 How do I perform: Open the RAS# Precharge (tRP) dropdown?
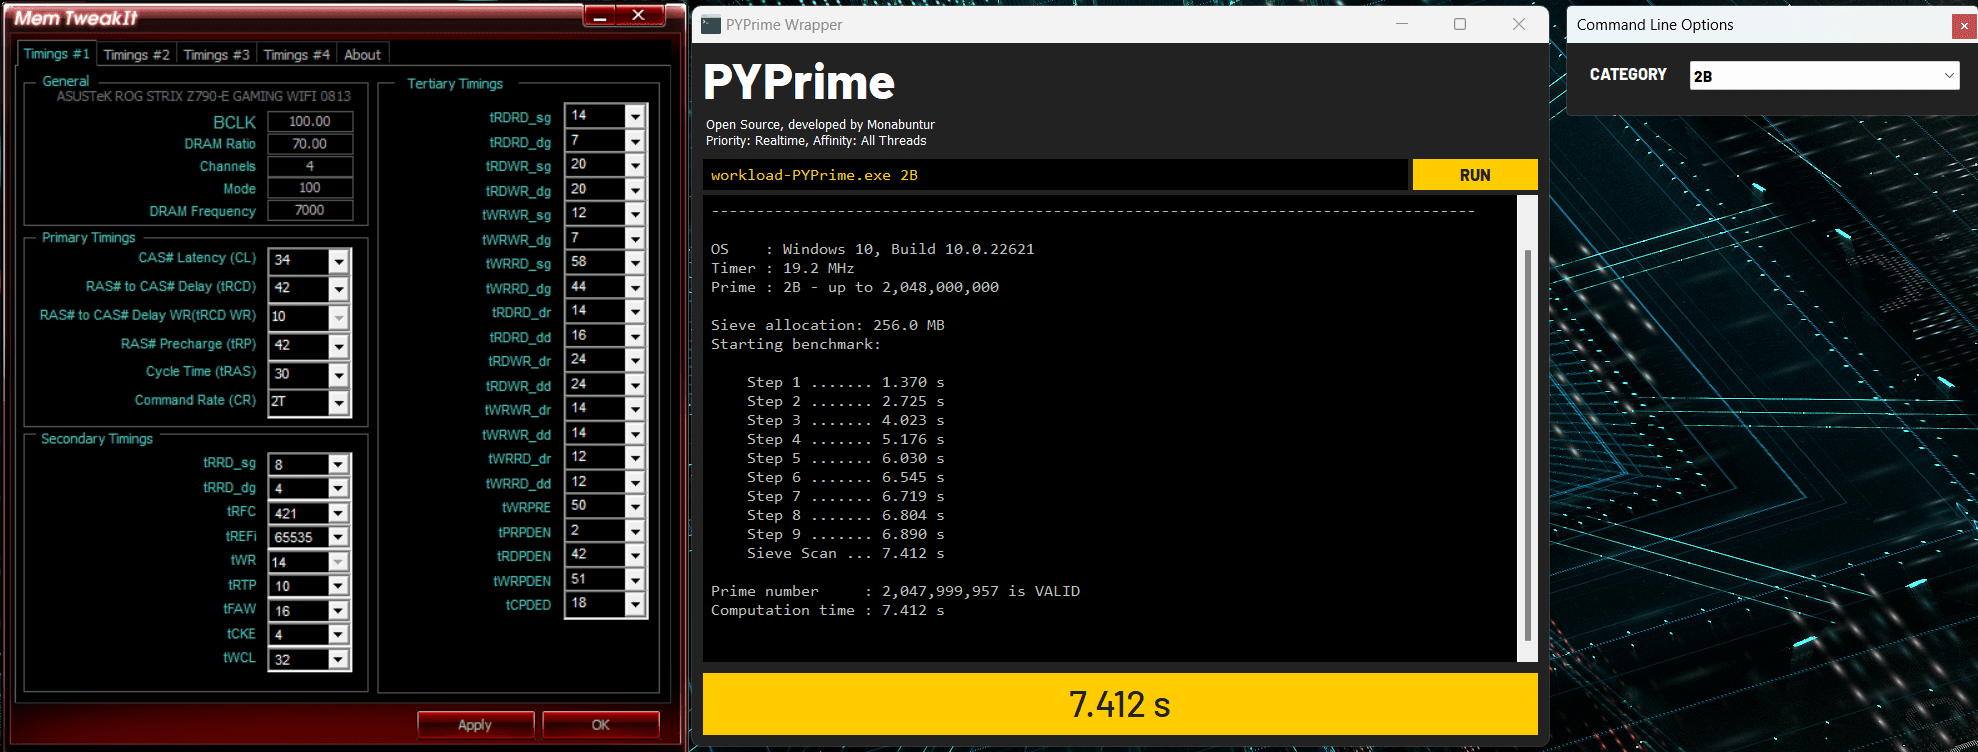[x=339, y=346]
